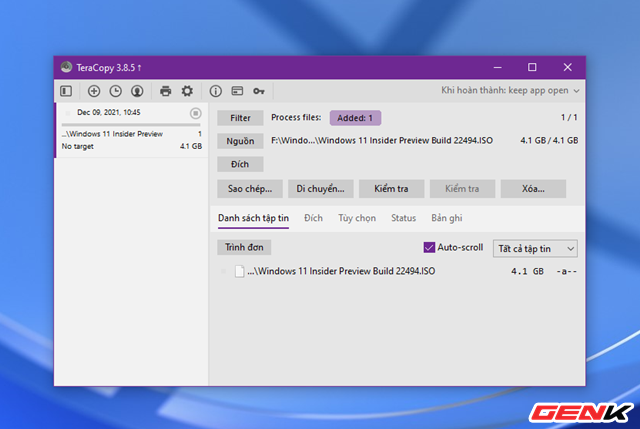Click the printer icon in toolbar
Viewport: 640px width, 429px height.
165,91
